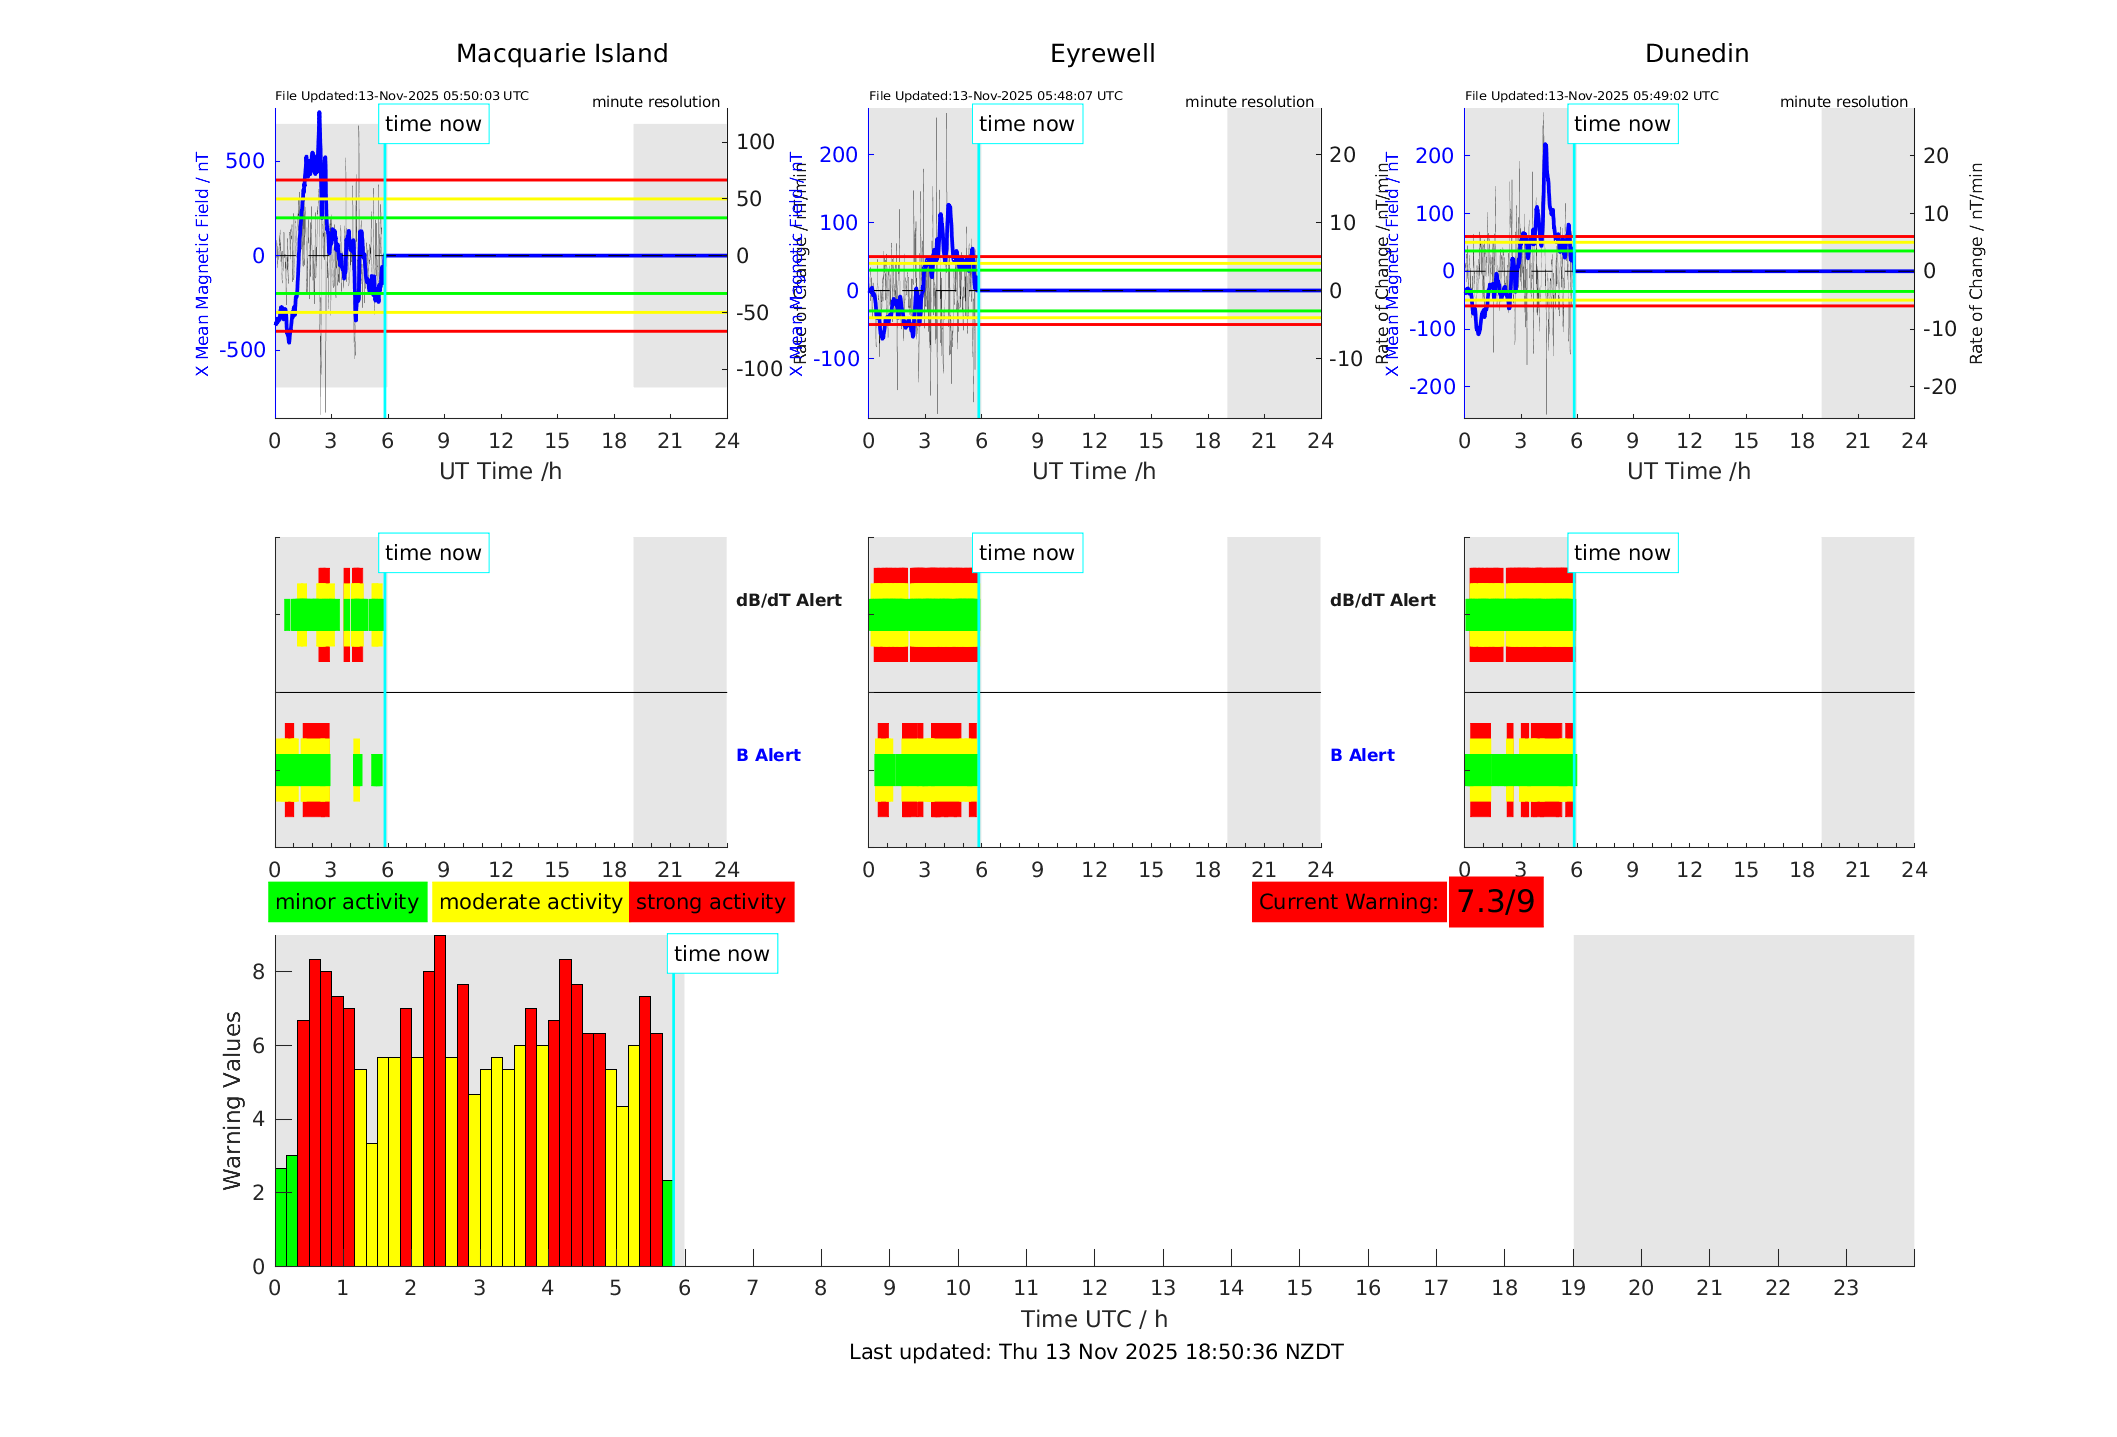The height and width of the screenshot is (1437, 2117).
Task: Click the green bar just before time now
Action: pos(667,1225)
